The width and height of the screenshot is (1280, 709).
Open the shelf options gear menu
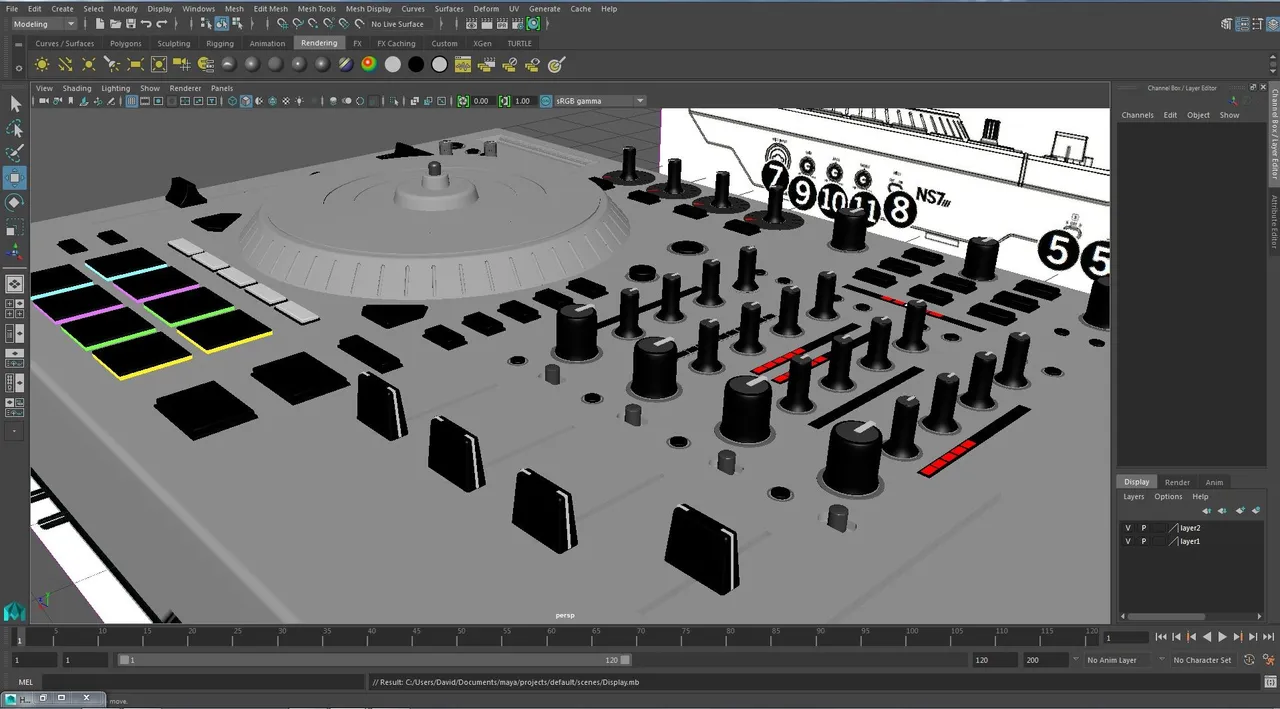coord(19,68)
